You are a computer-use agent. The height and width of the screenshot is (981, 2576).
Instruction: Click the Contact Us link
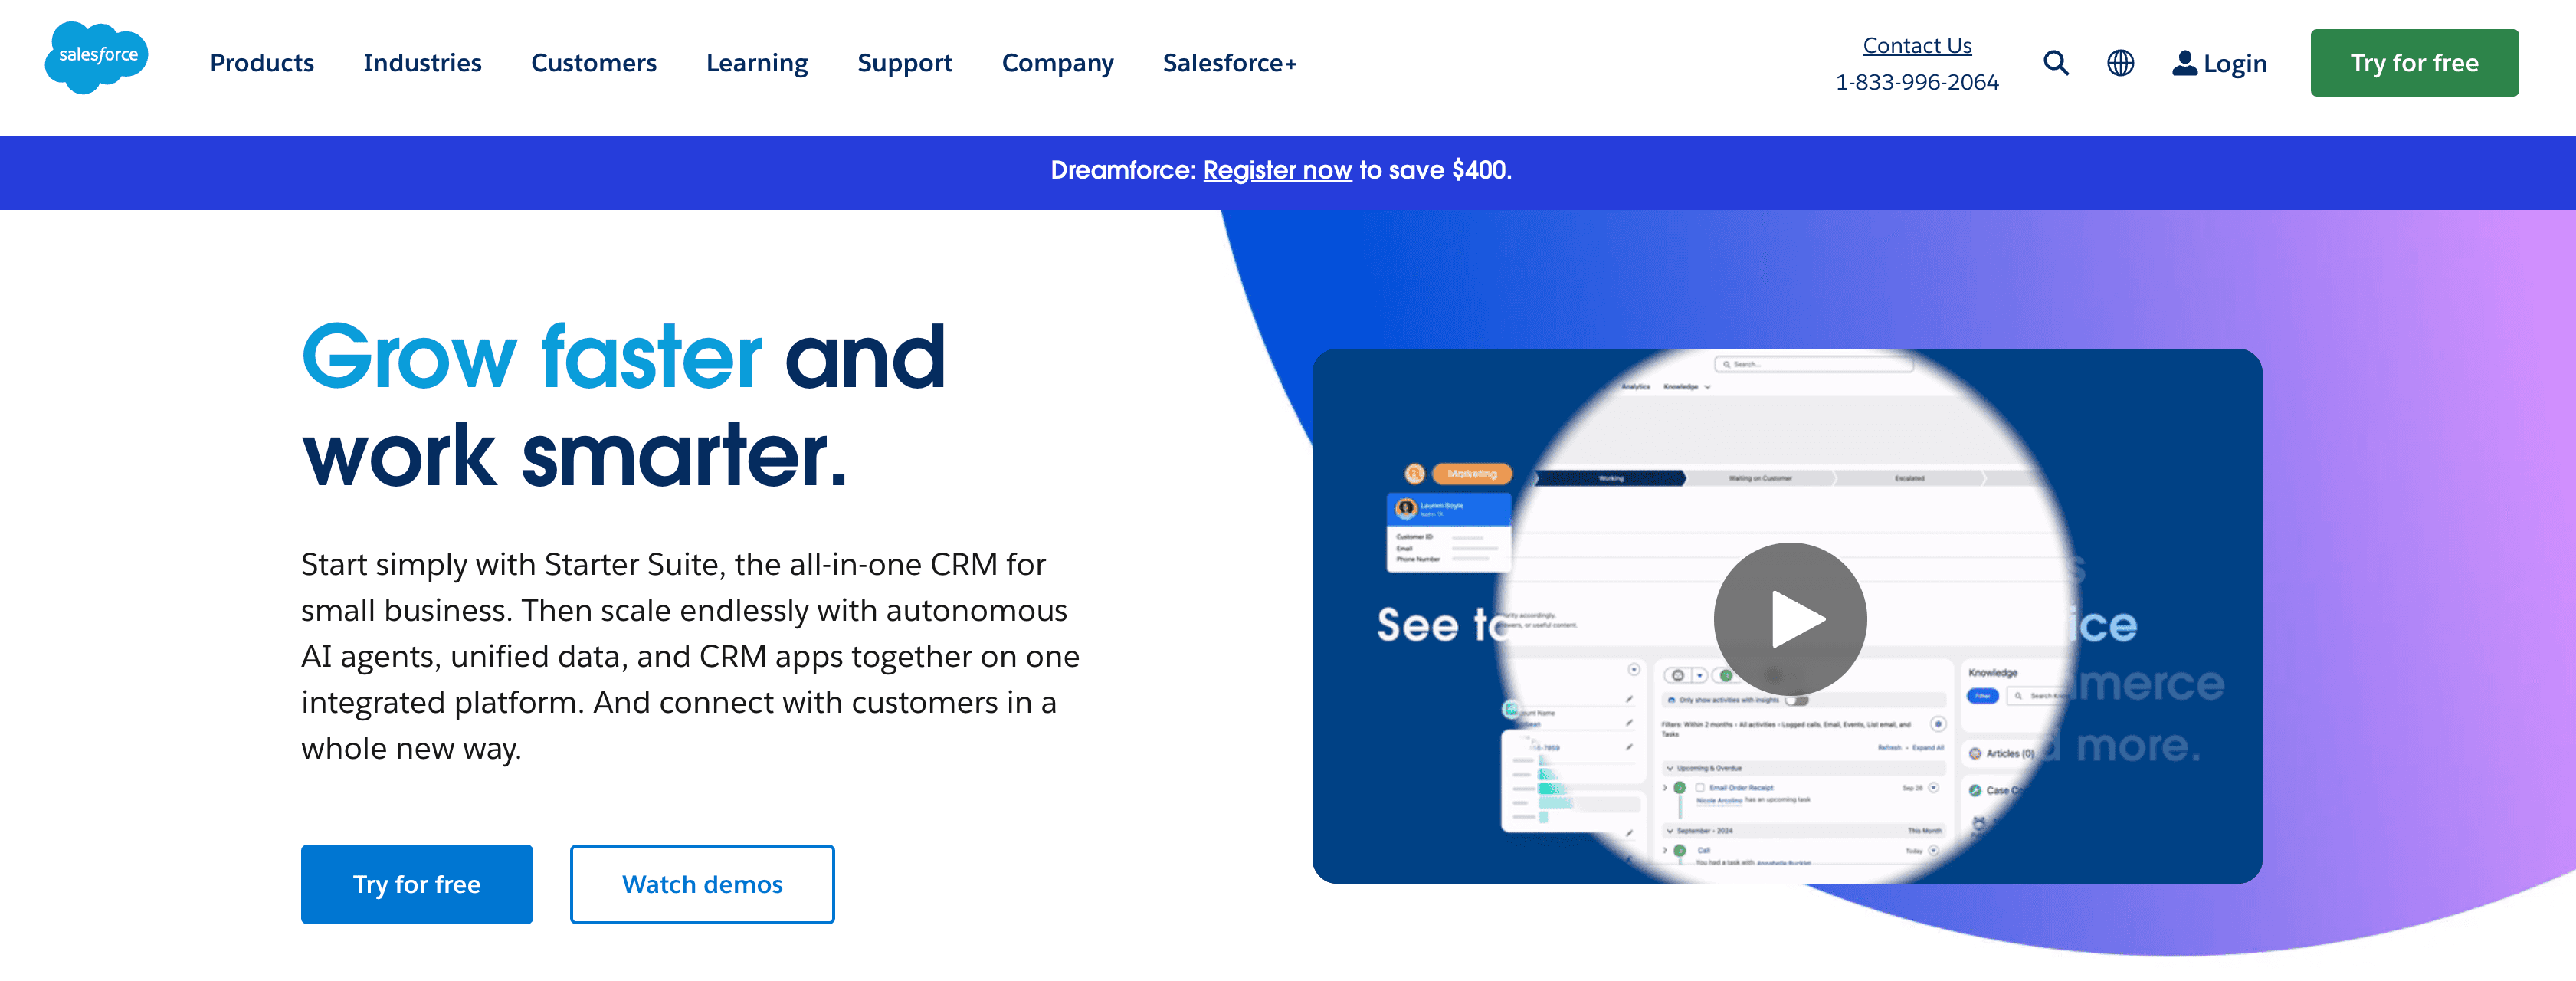[1916, 45]
